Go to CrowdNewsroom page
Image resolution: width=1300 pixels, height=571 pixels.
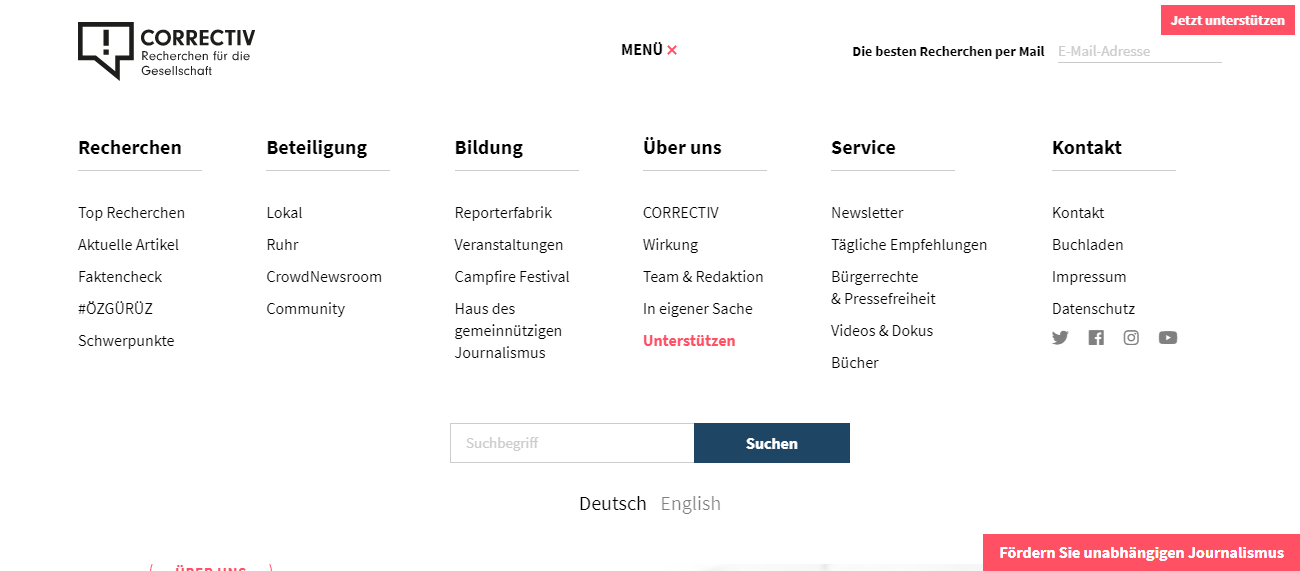coord(324,277)
